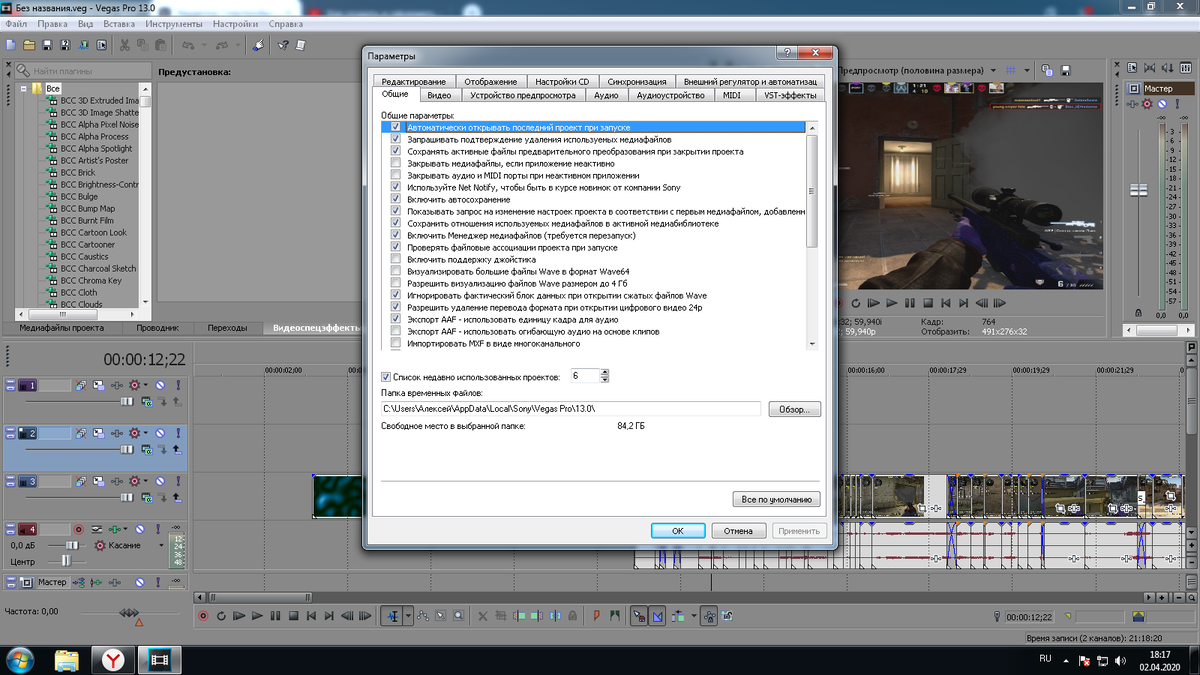Jump to the project end
The image size is (1200, 675).
click(x=329, y=616)
